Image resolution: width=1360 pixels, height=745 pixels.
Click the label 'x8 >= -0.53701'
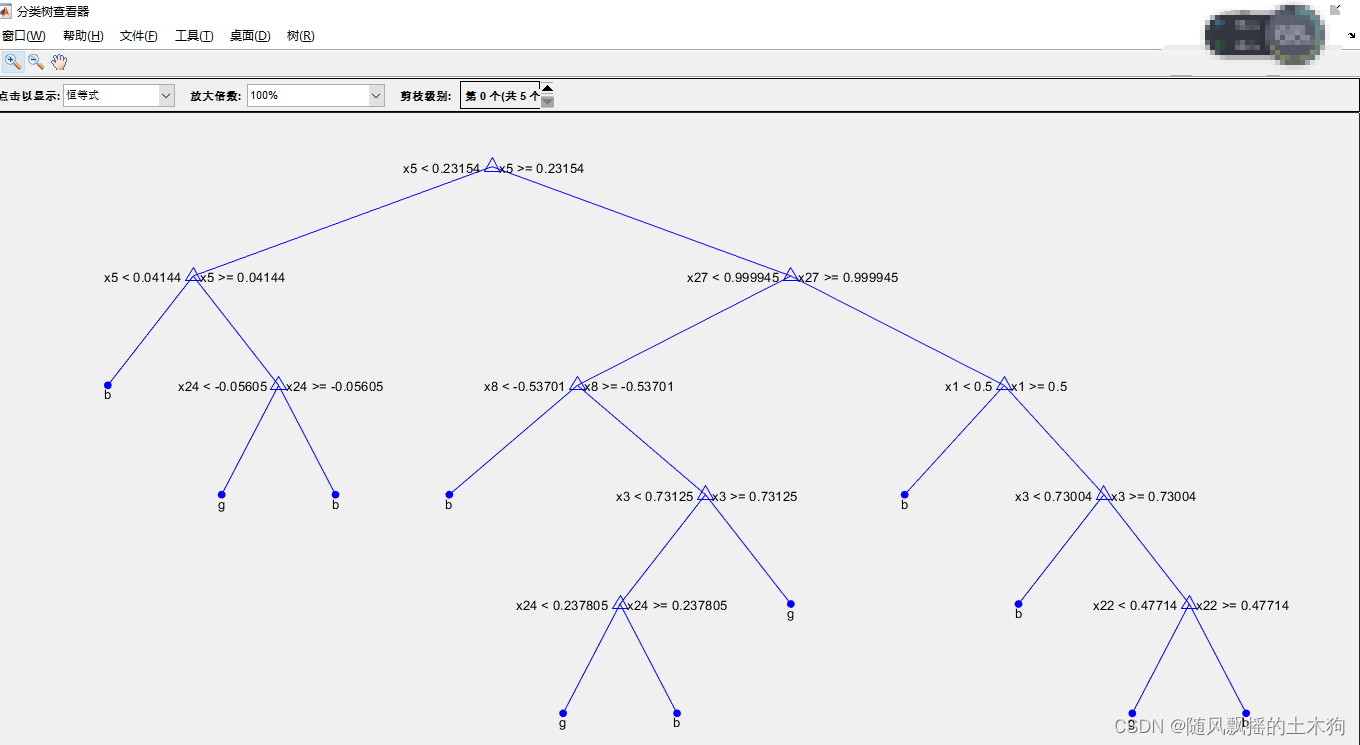(630, 387)
